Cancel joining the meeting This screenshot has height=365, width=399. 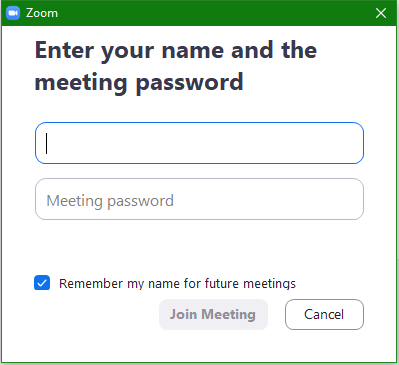point(324,314)
